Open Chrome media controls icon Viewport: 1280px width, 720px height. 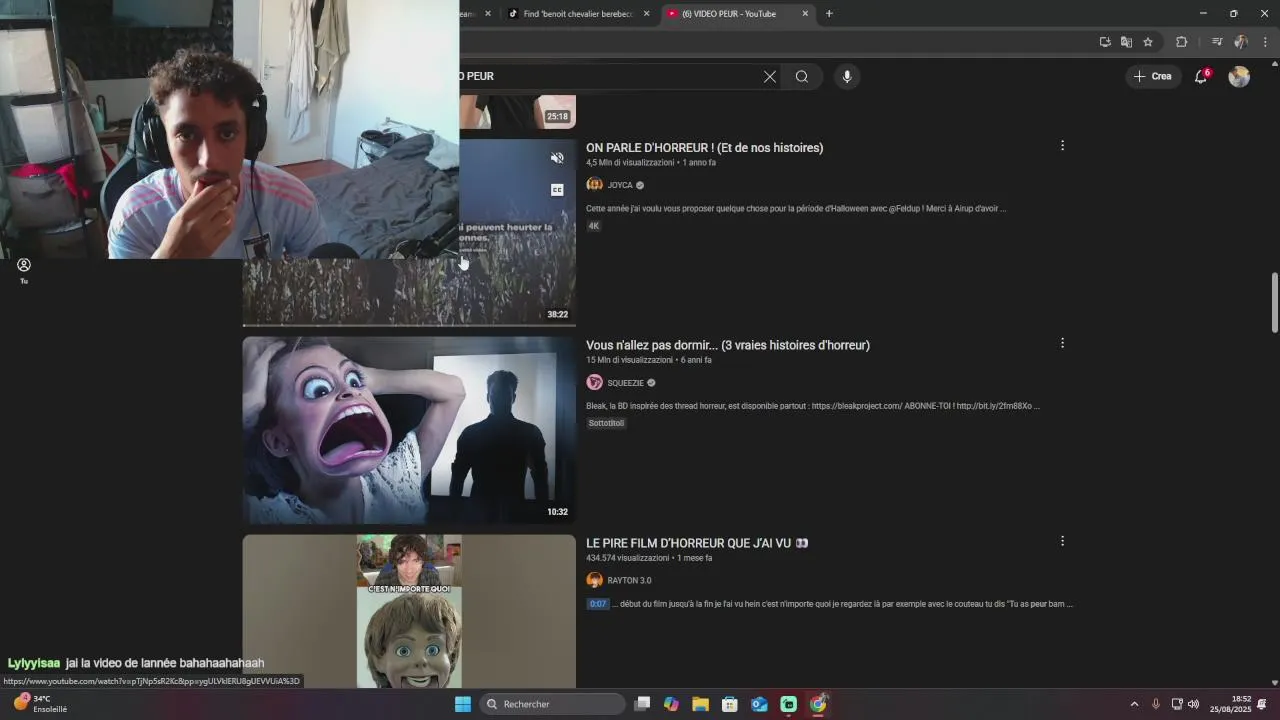coord(1217,42)
